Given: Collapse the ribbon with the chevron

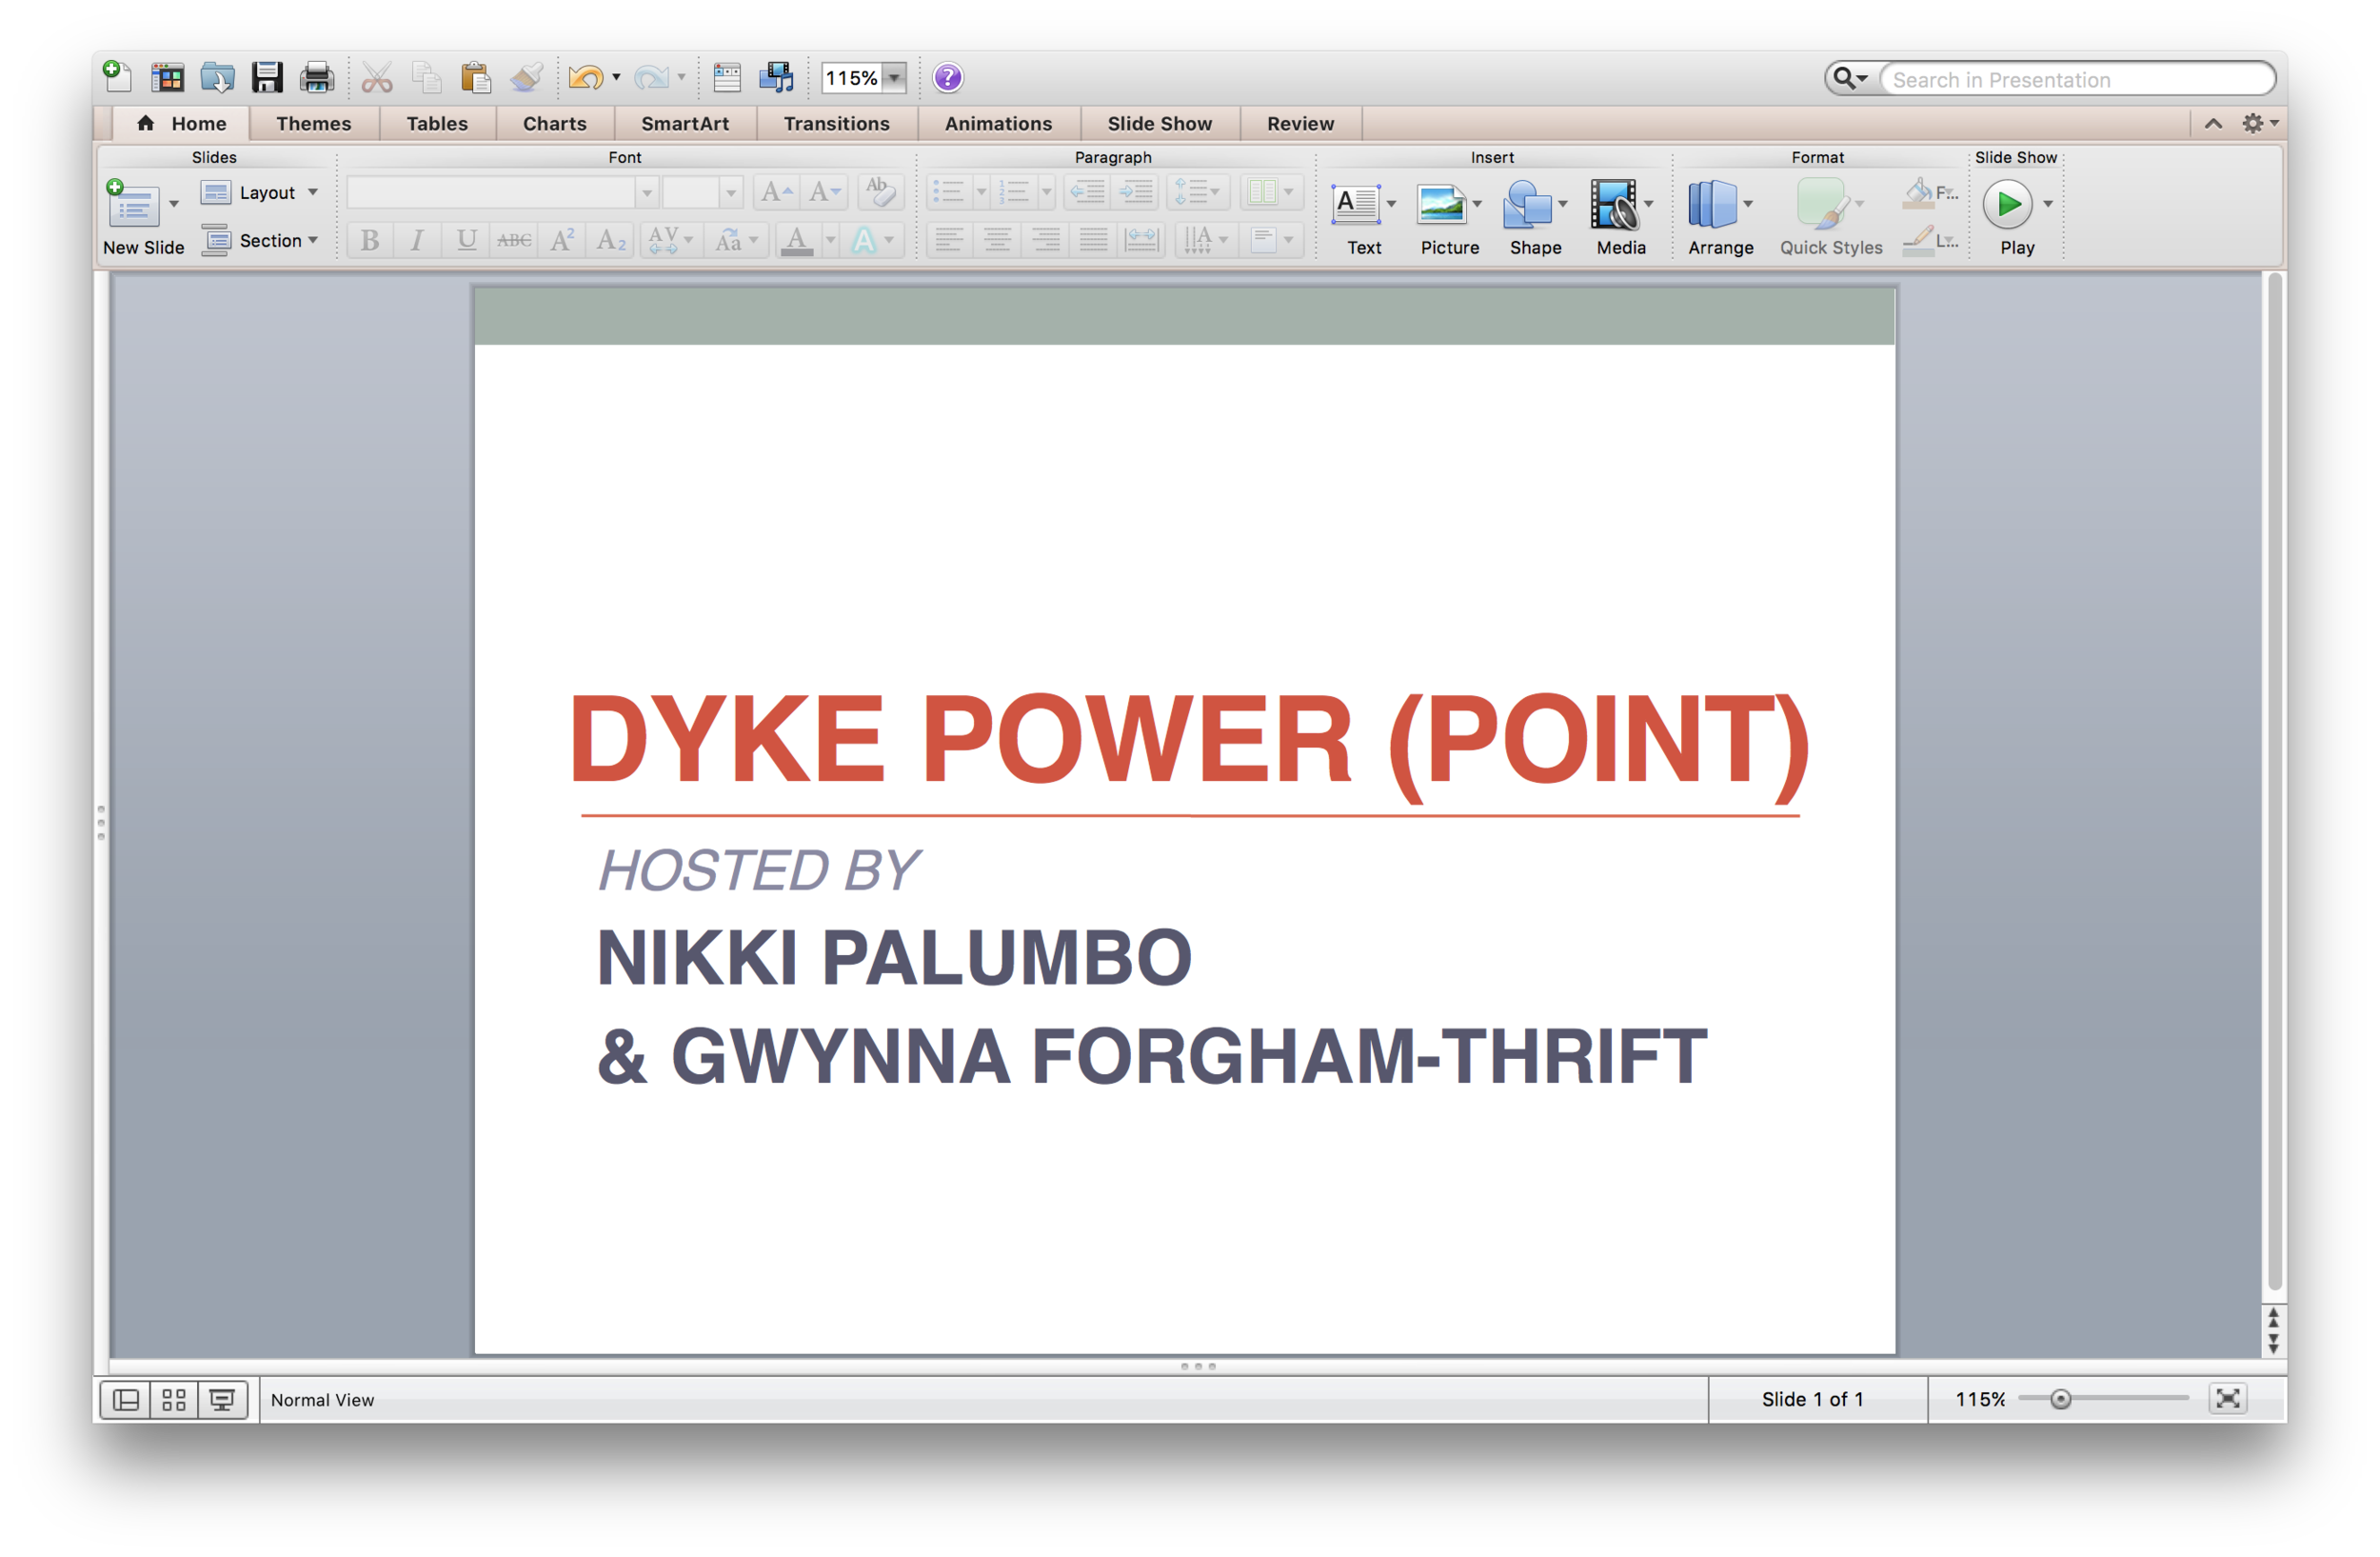Looking at the screenshot, I should tap(2213, 124).
